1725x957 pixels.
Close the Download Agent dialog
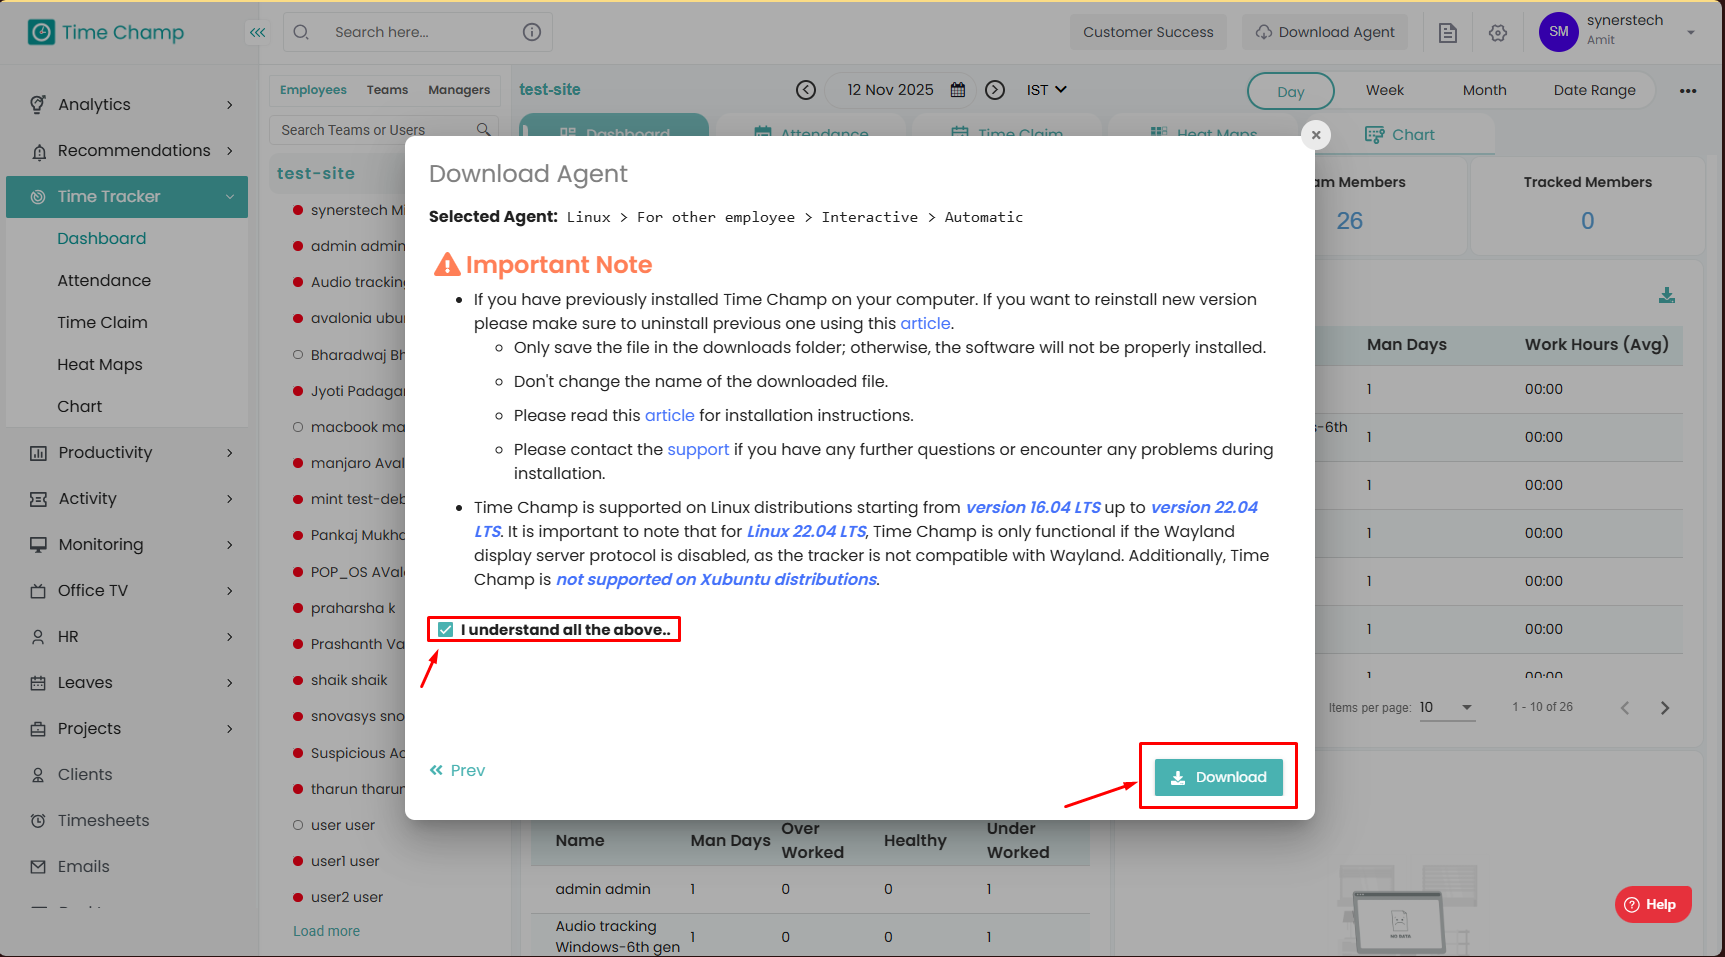point(1316,135)
